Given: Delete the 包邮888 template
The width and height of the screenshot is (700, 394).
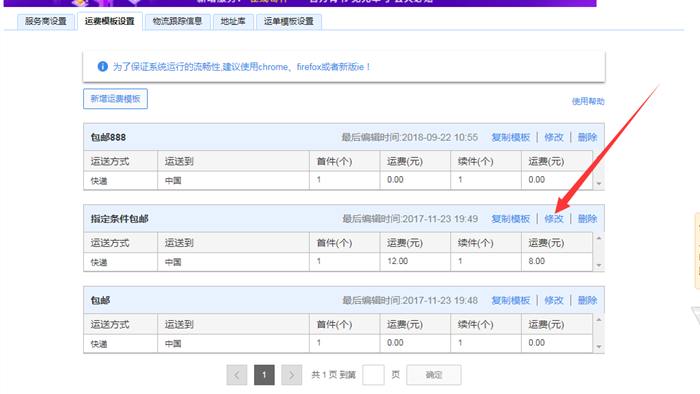Looking at the screenshot, I should pos(587,137).
